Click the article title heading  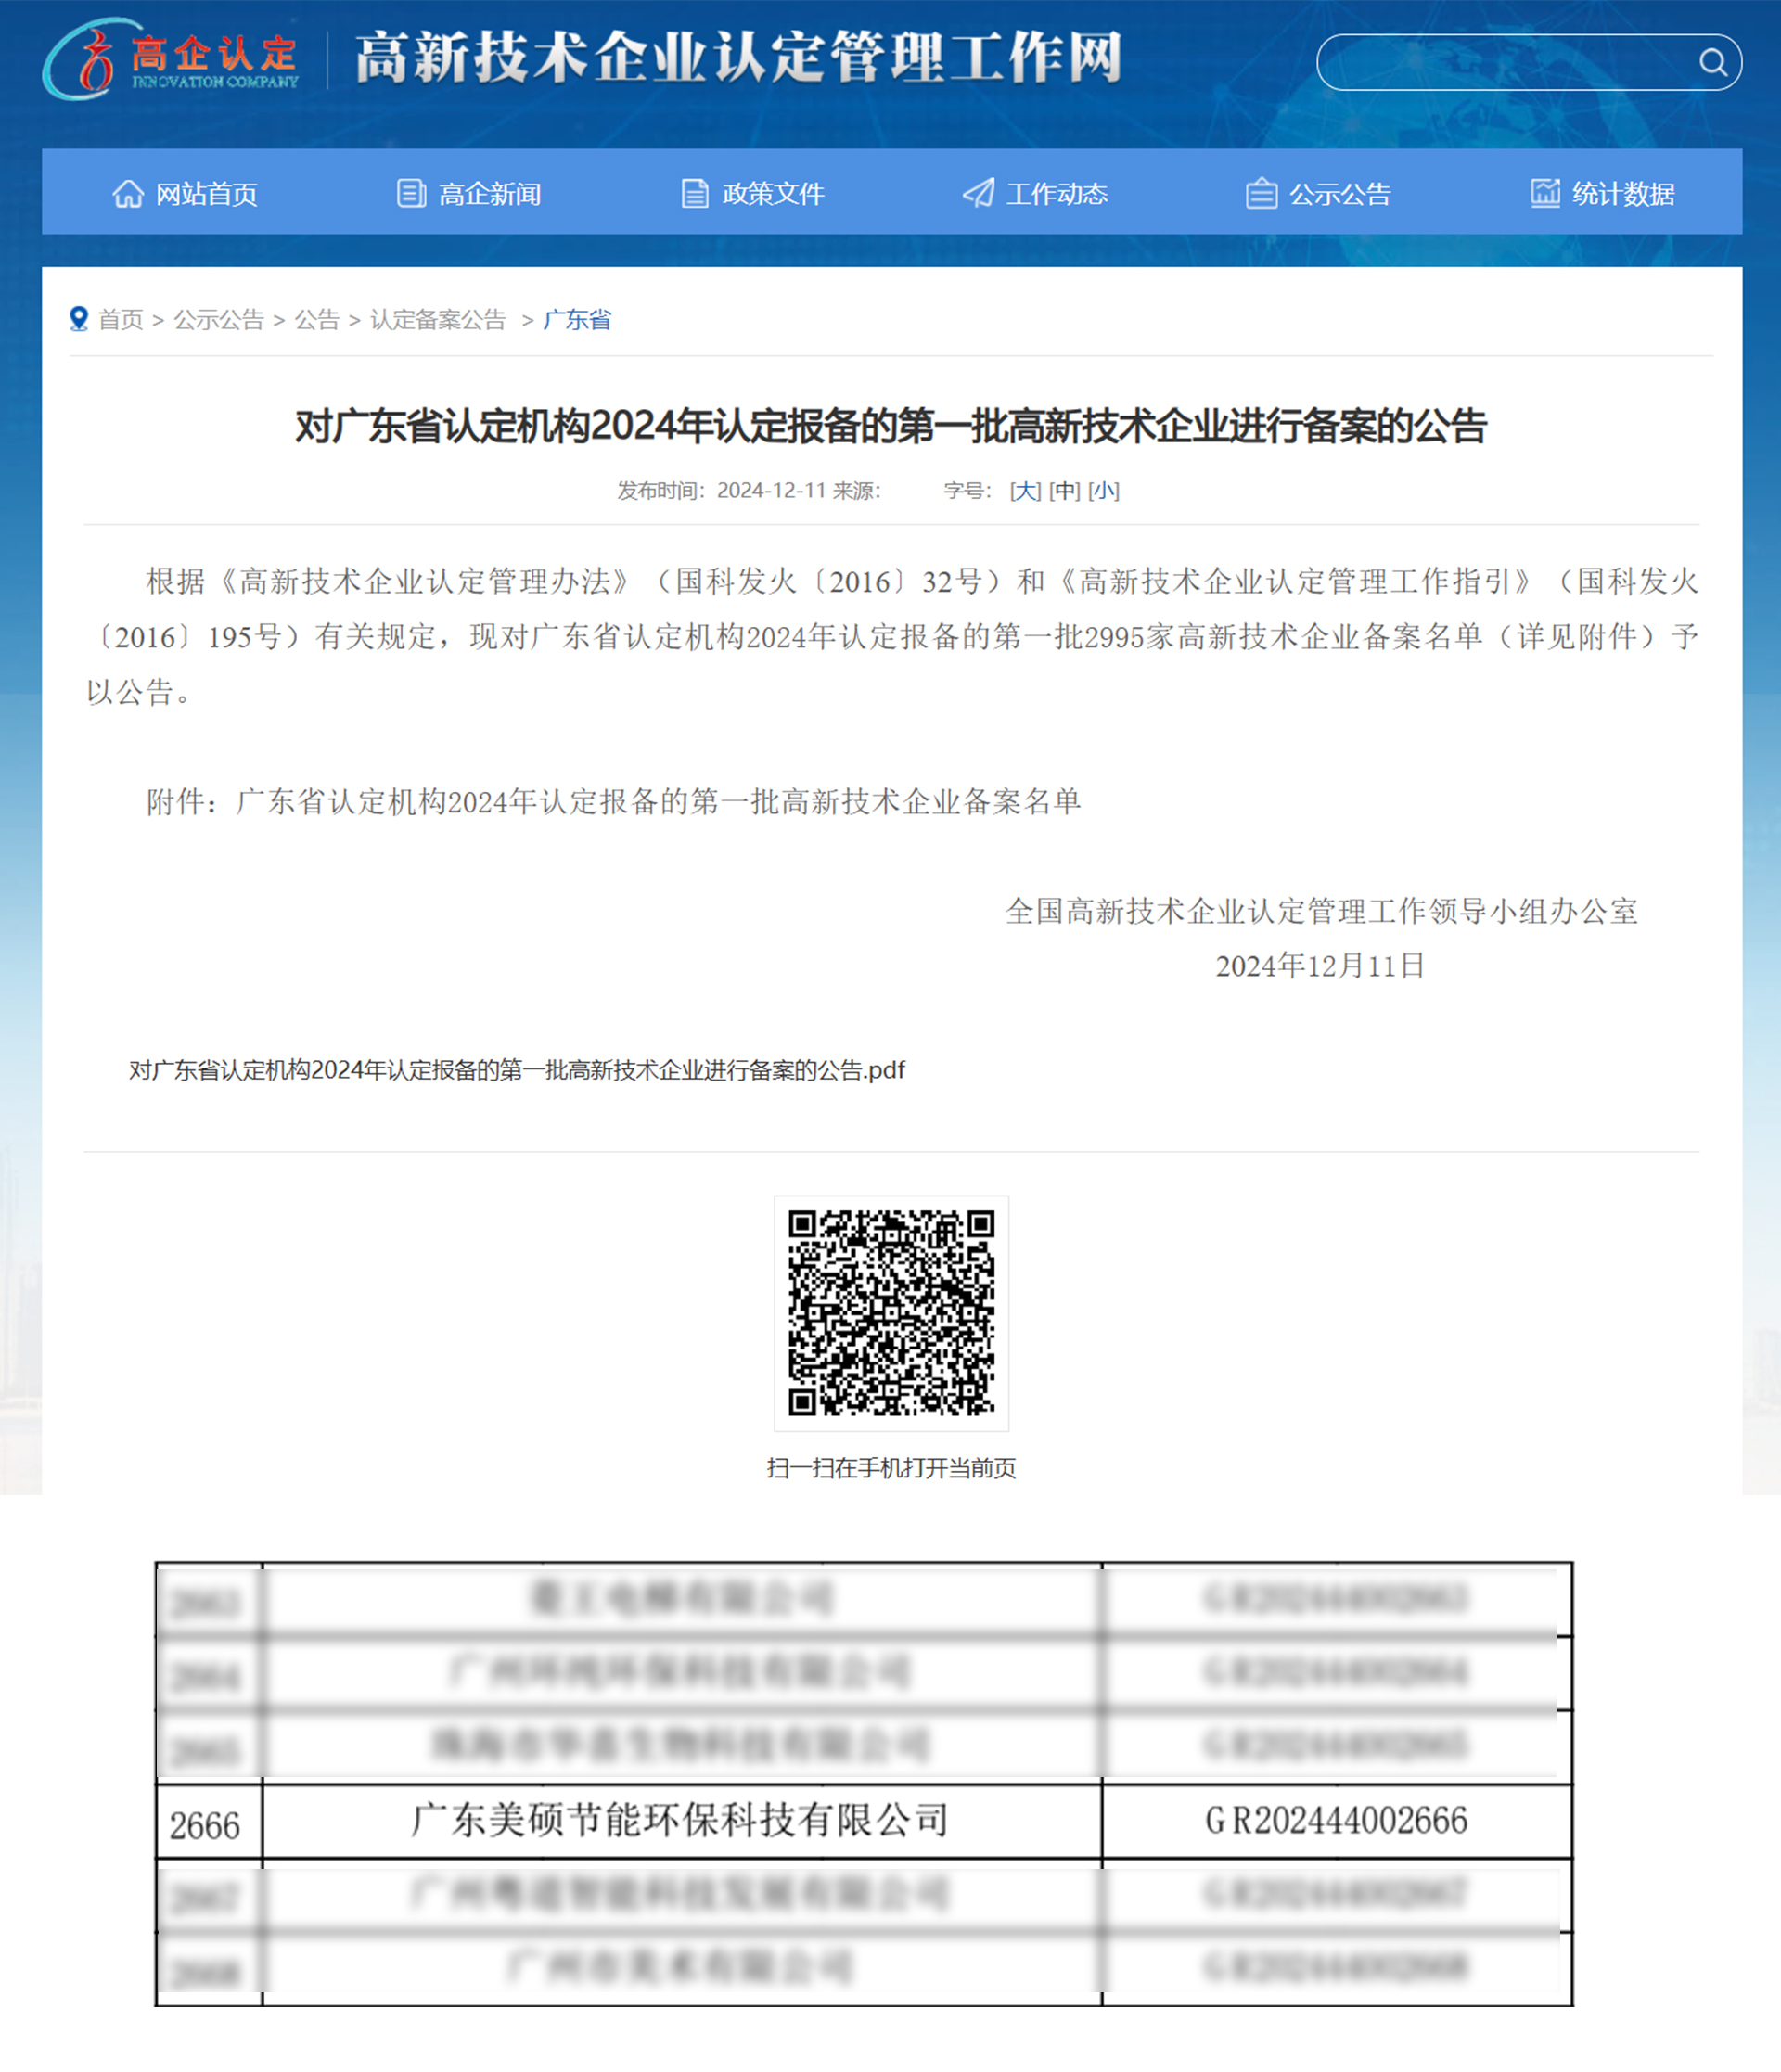[x=891, y=427]
